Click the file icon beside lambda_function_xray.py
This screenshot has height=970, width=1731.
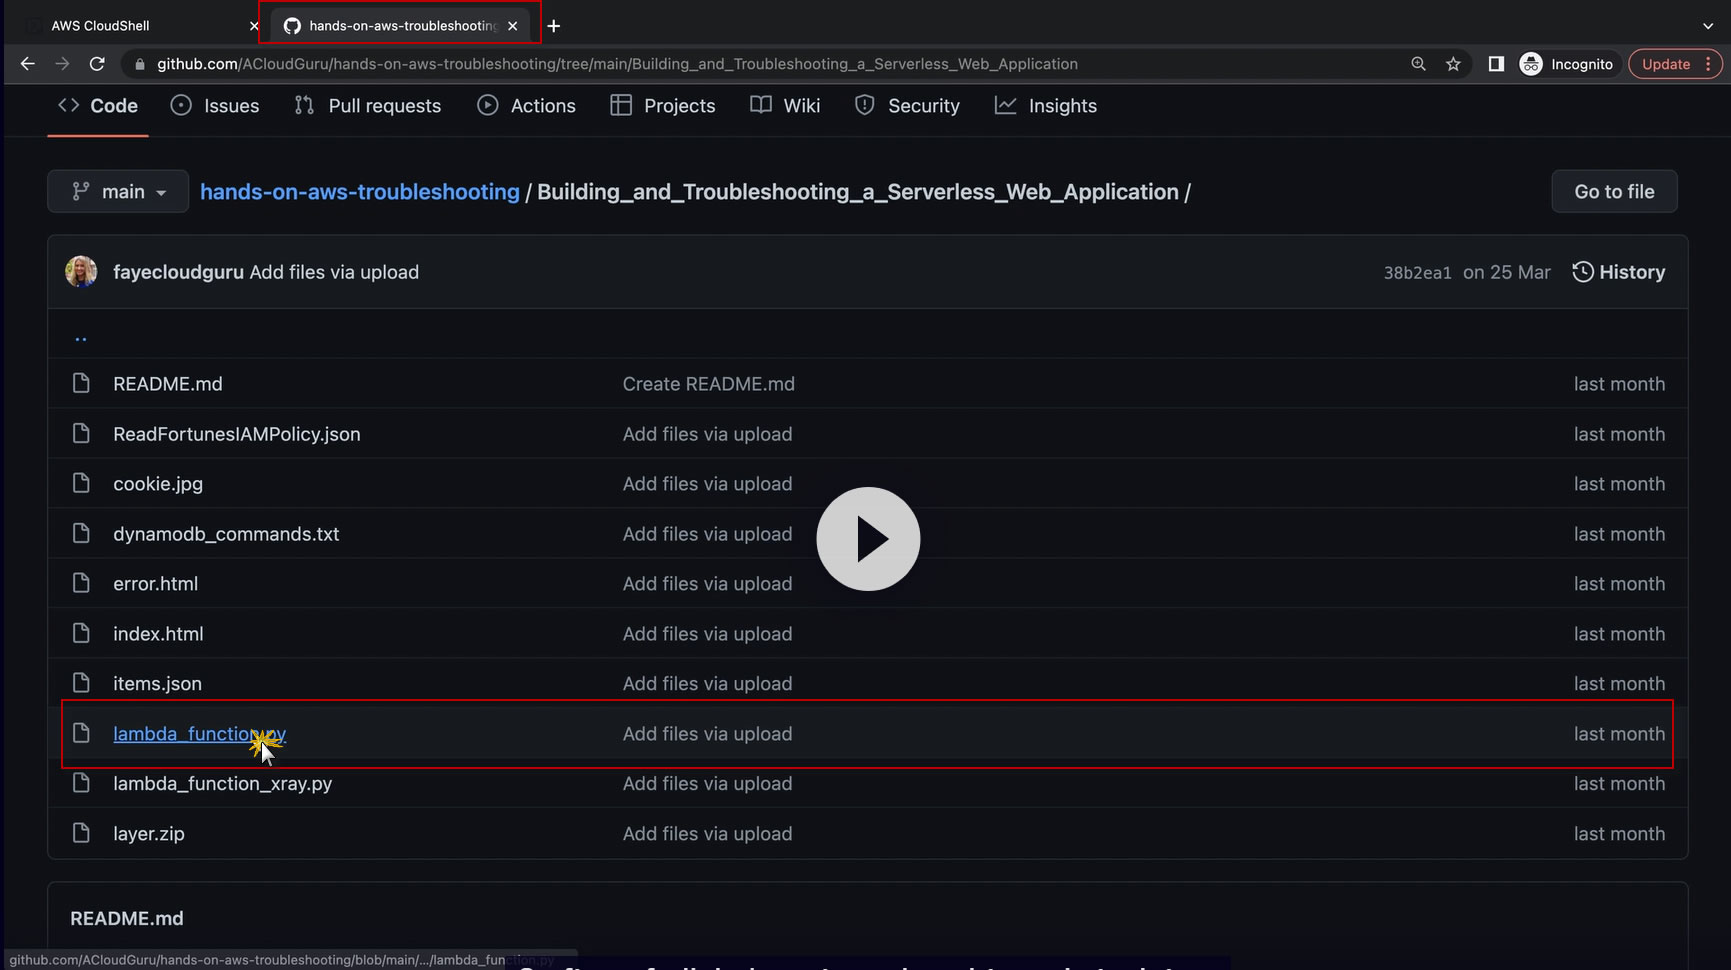point(81,783)
